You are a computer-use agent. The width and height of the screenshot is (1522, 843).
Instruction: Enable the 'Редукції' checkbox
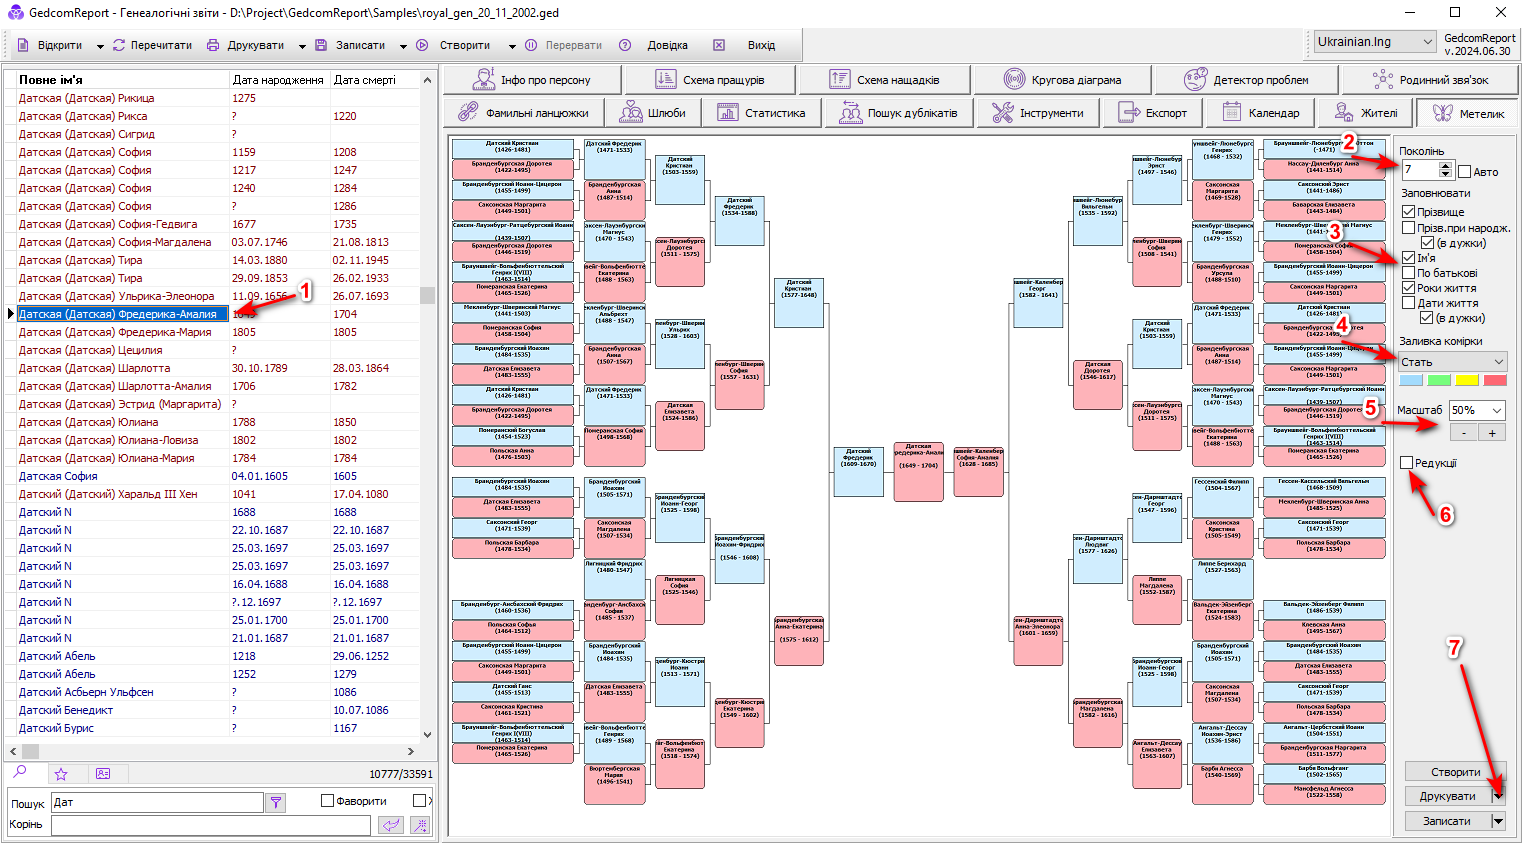coord(1407,463)
